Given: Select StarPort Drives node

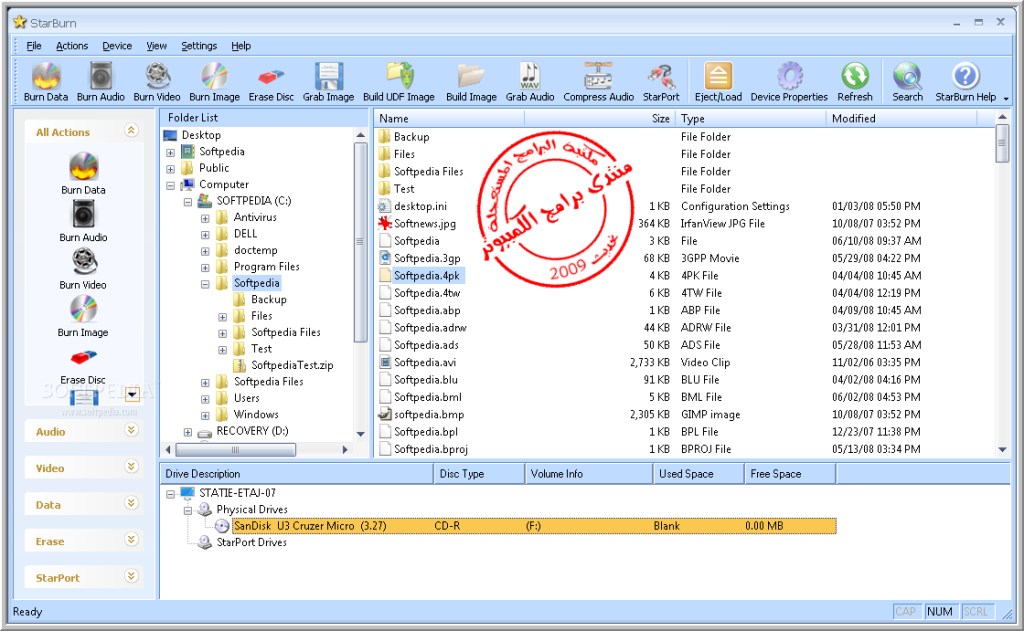Looking at the screenshot, I should click(251, 542).
